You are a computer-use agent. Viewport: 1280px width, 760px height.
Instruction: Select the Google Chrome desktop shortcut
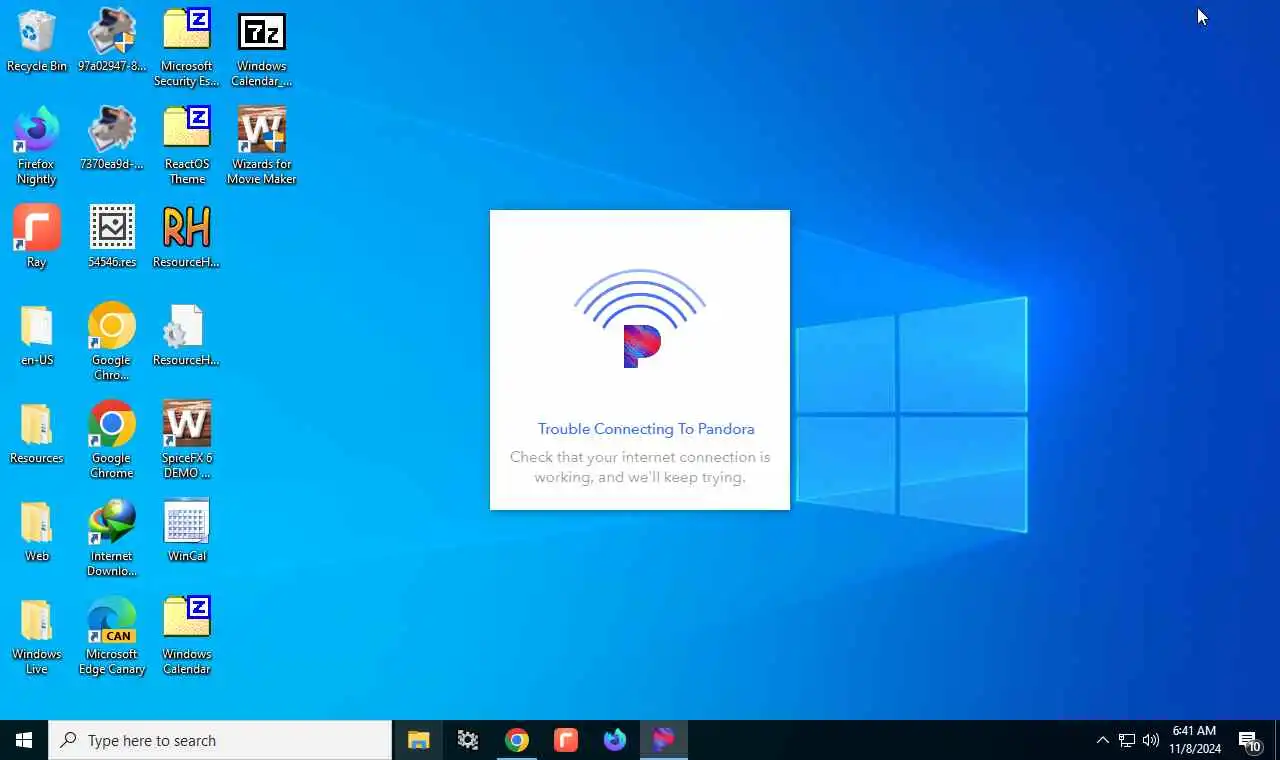112,439
